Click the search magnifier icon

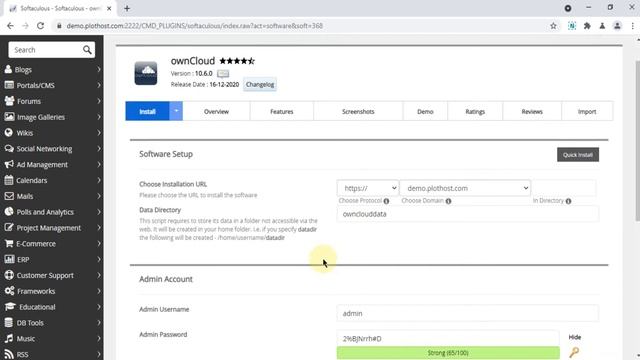(87, 50)
